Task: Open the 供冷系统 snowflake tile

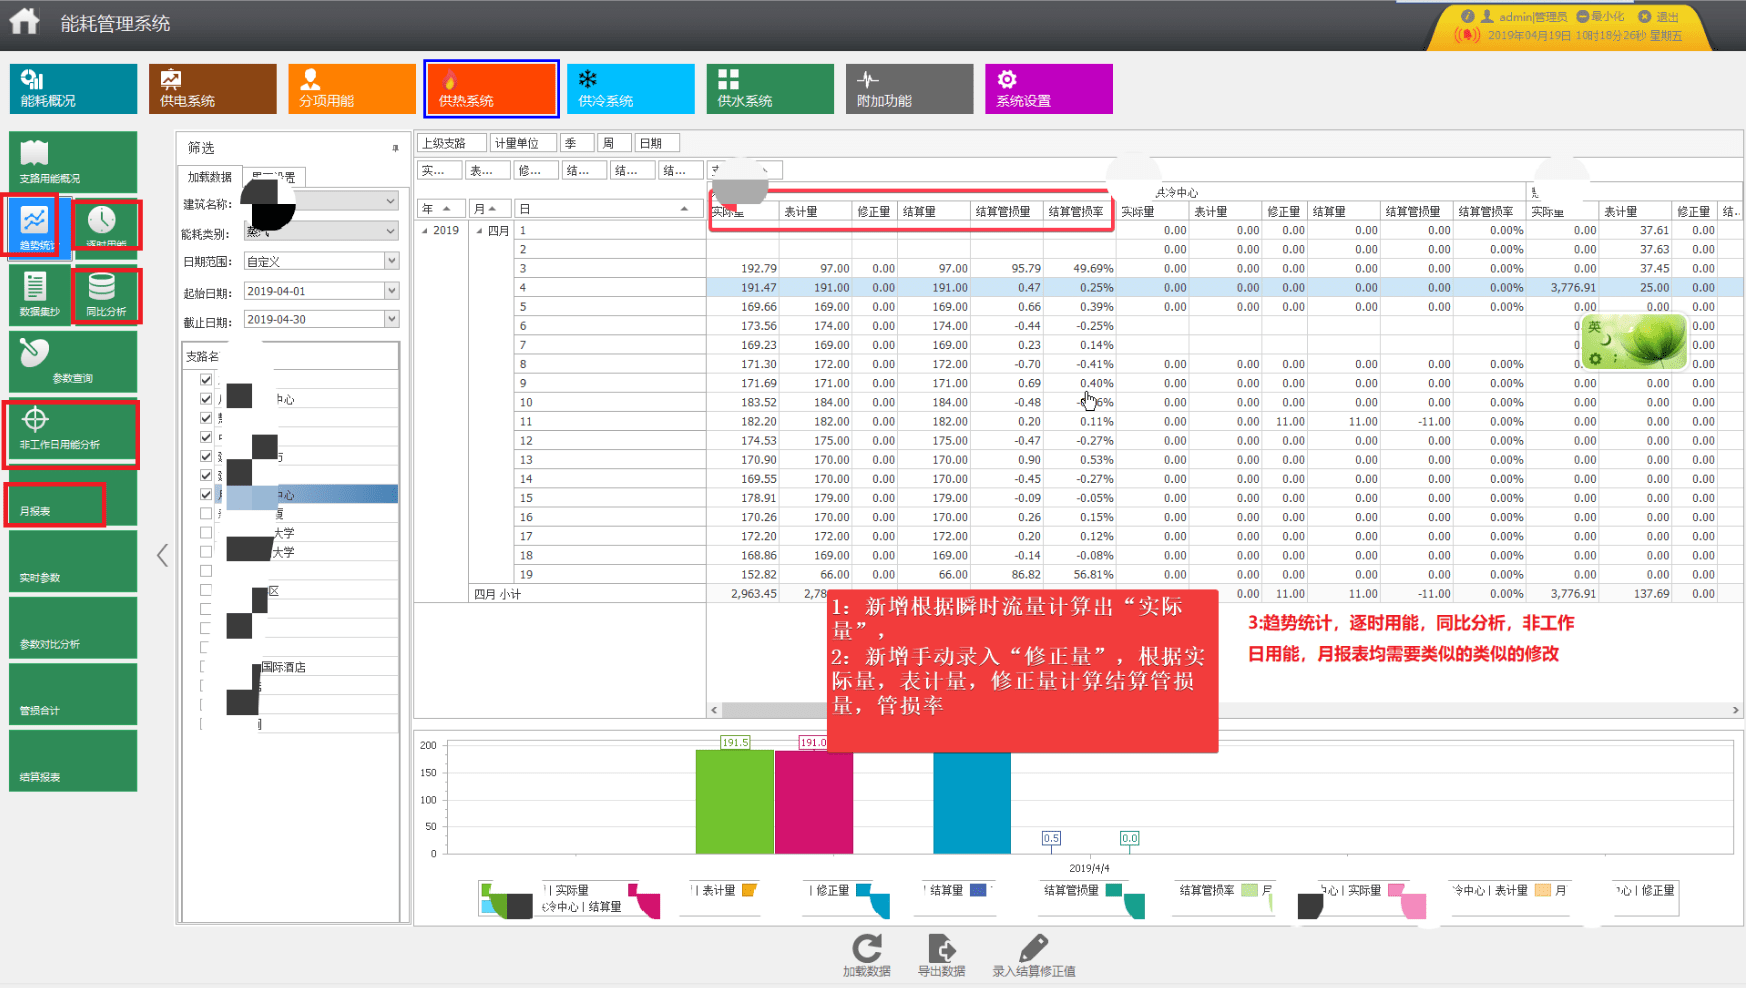Action: [x=631, y=88]
